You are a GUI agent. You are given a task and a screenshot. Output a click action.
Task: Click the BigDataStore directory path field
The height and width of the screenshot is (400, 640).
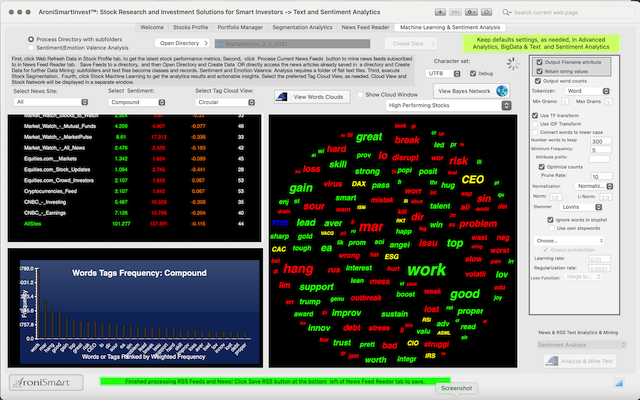(x=293, y=43)
